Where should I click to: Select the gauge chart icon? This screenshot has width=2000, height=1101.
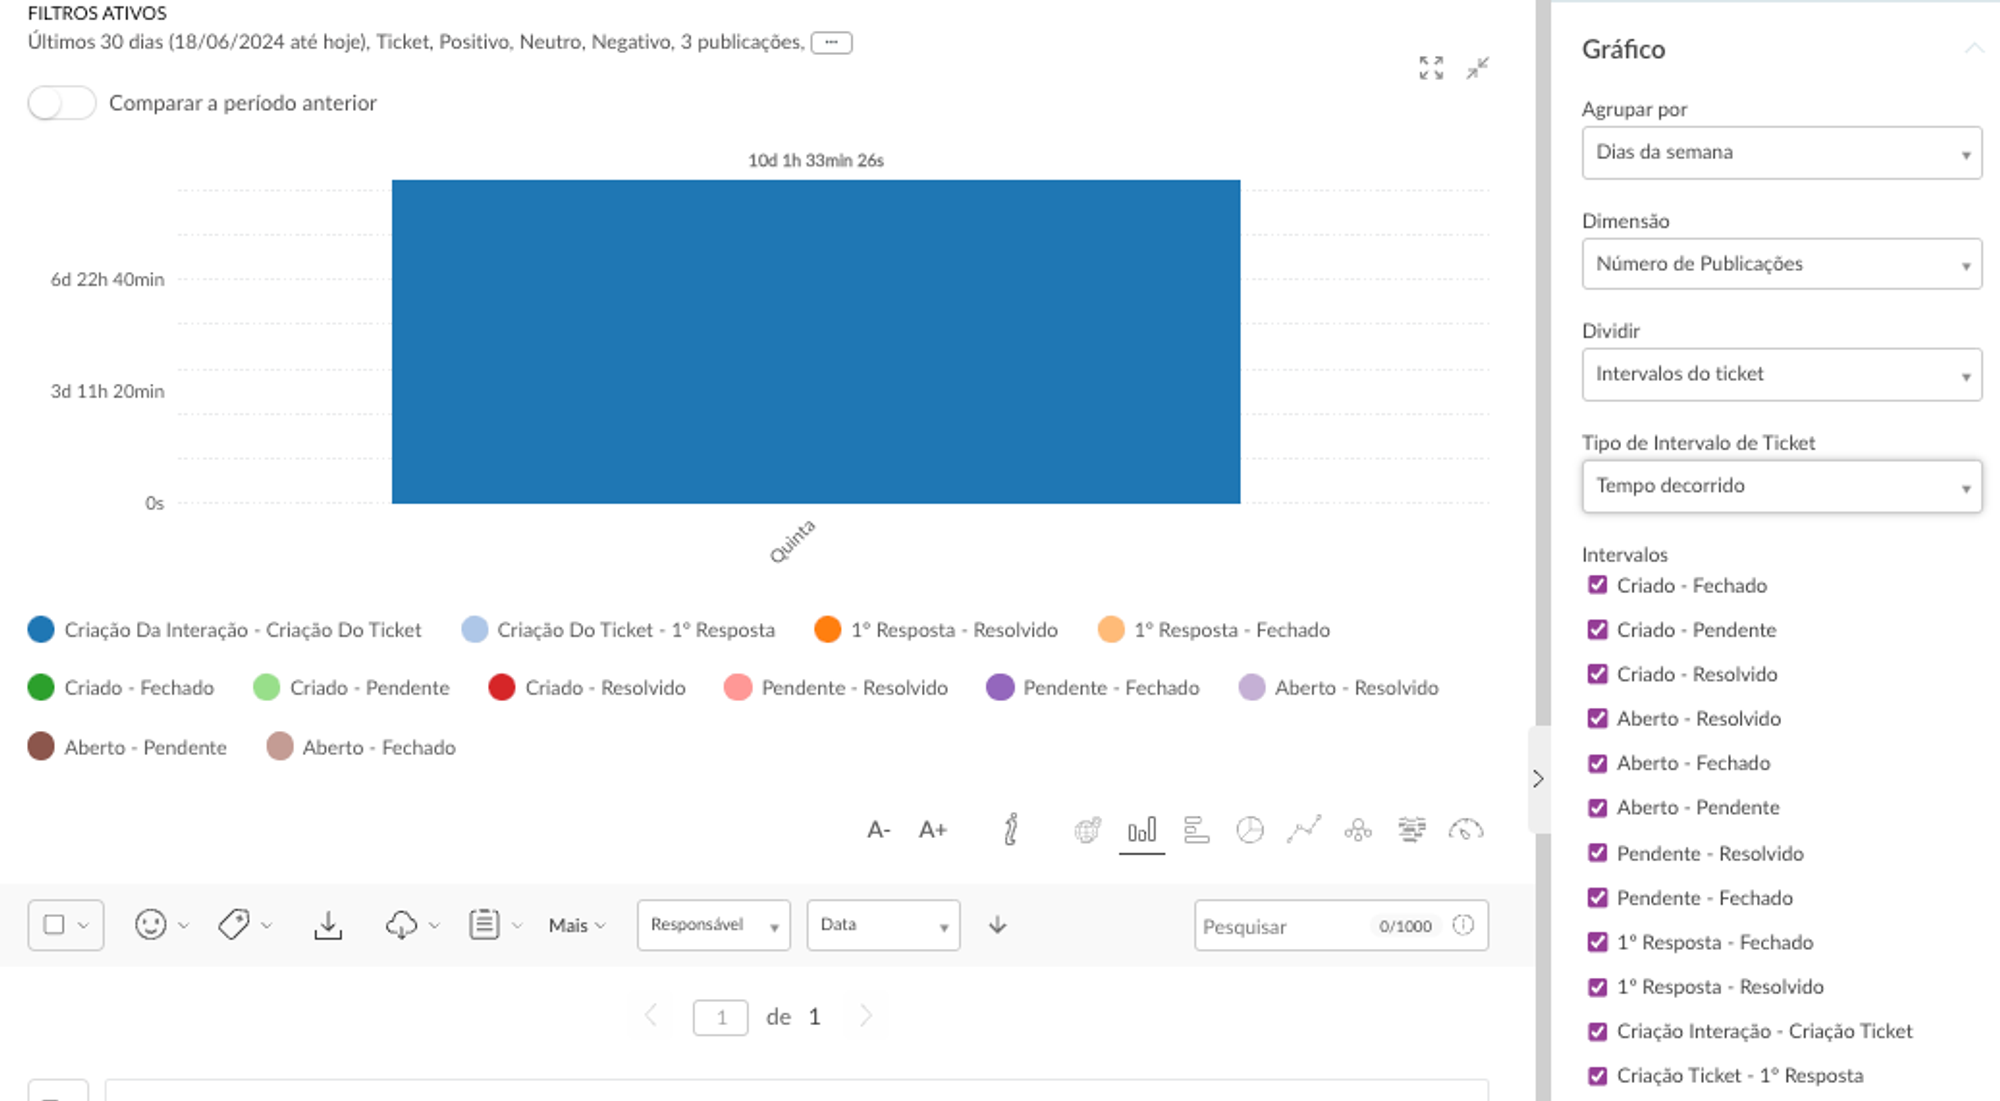point(1465,830)
